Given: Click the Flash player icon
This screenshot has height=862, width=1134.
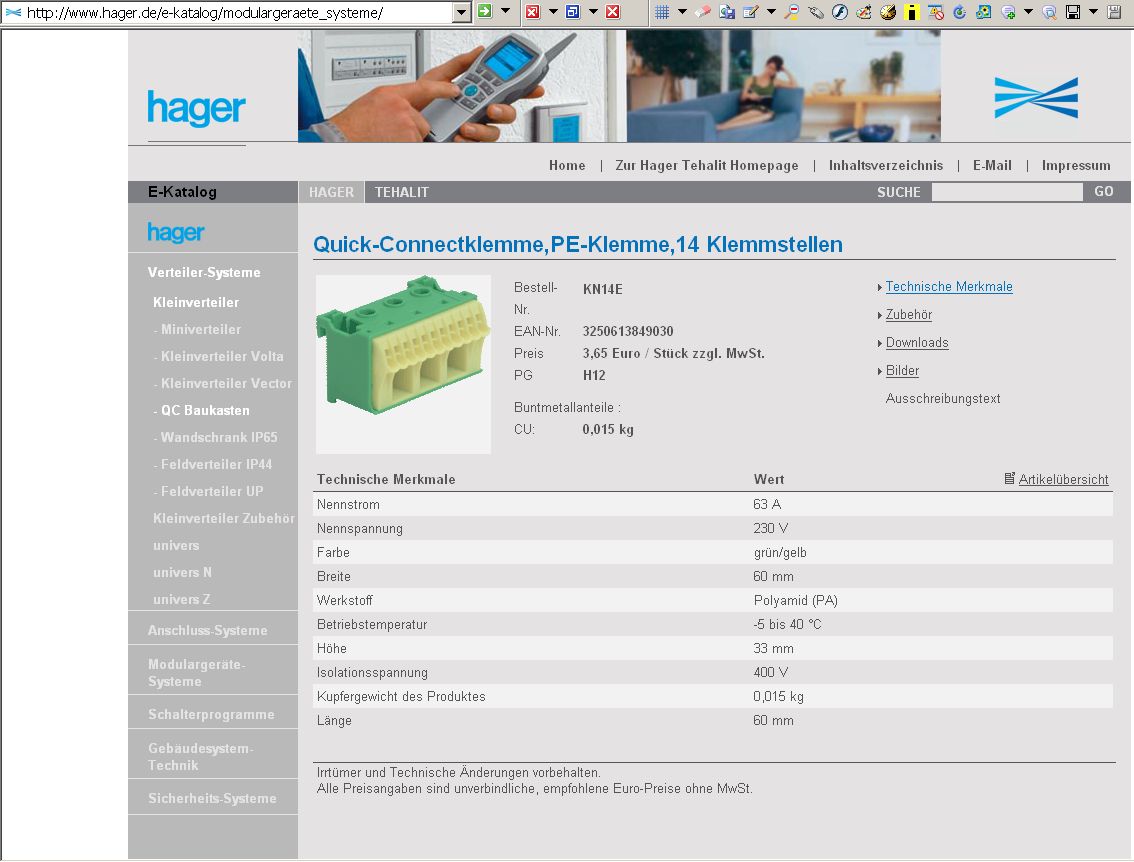Looking at the screenshot, I should coord(840,12).
